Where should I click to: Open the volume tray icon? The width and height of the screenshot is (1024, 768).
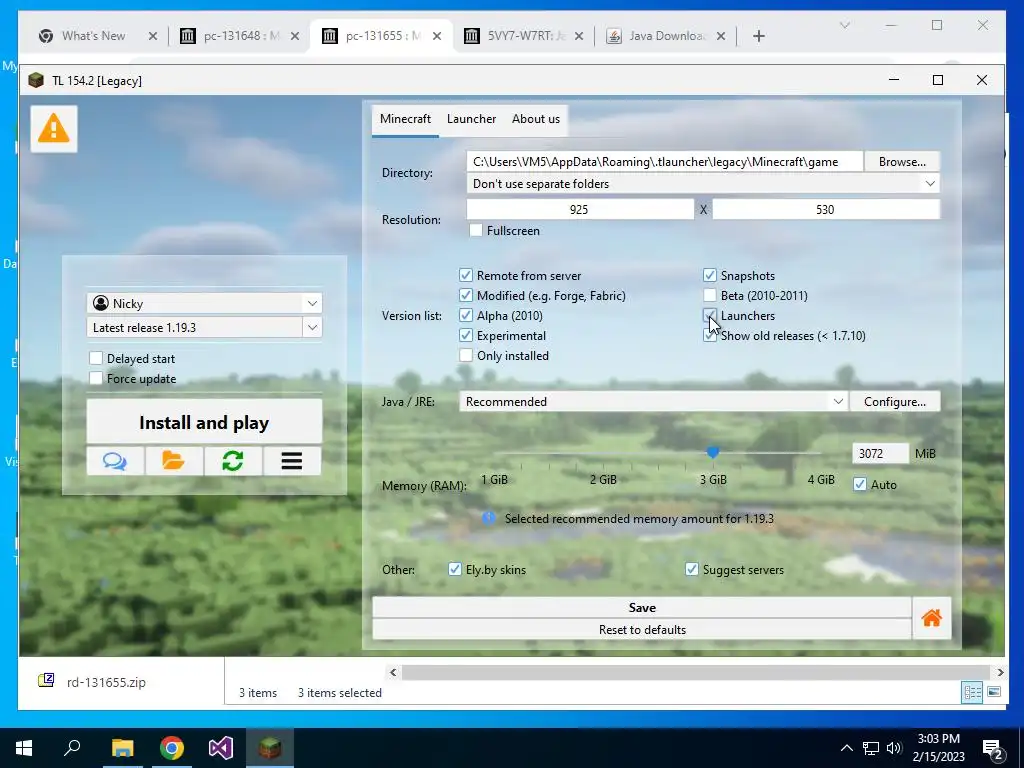click(894, 748)
